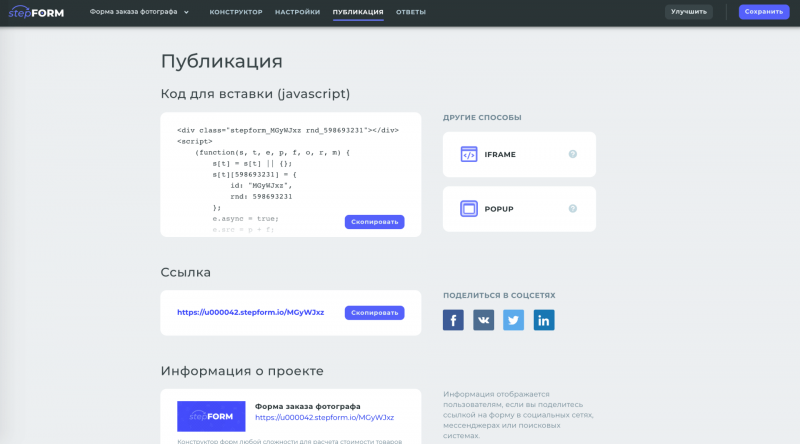Open the IFRAME help question mark
The width and height of the screenshot is (800, 444).
point(573,154)
